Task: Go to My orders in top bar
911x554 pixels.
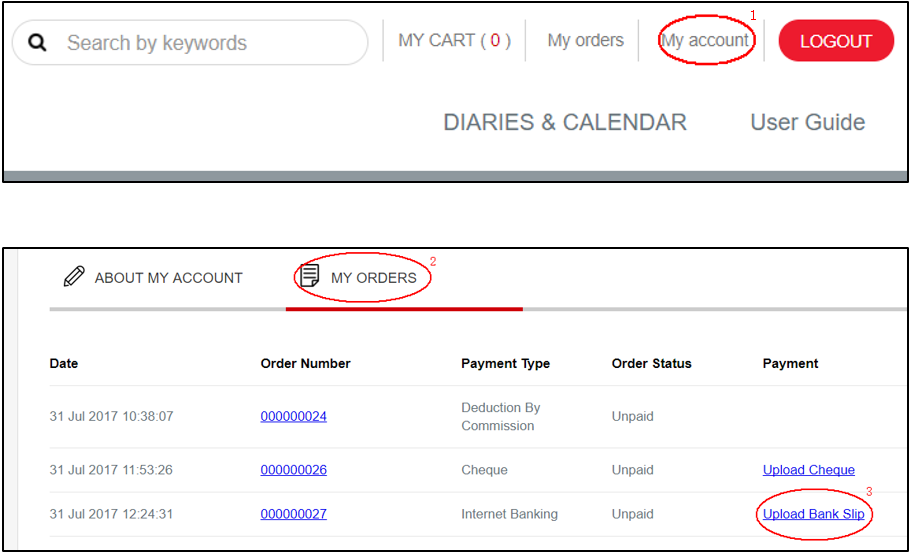Action: [585, 41]
